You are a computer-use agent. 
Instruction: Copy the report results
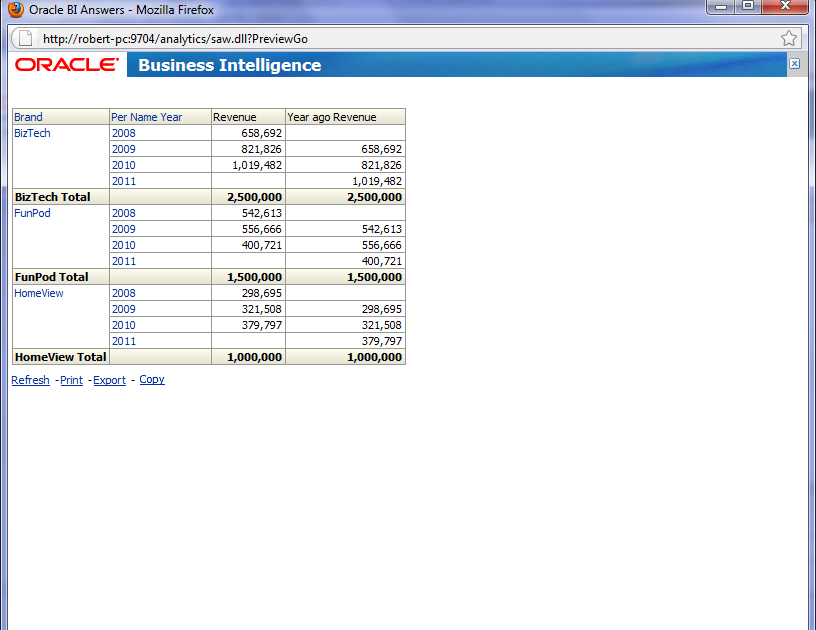coord(151,379)
